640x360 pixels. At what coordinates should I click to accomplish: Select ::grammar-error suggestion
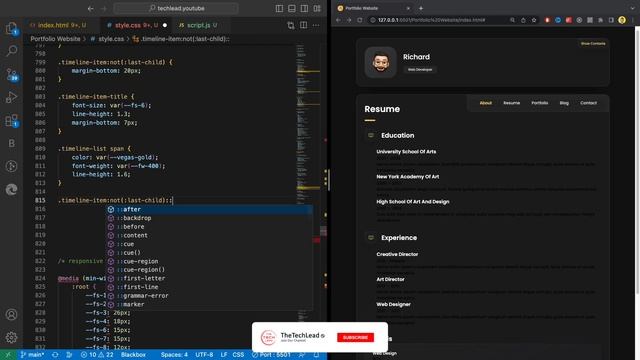tap(209, 296)
